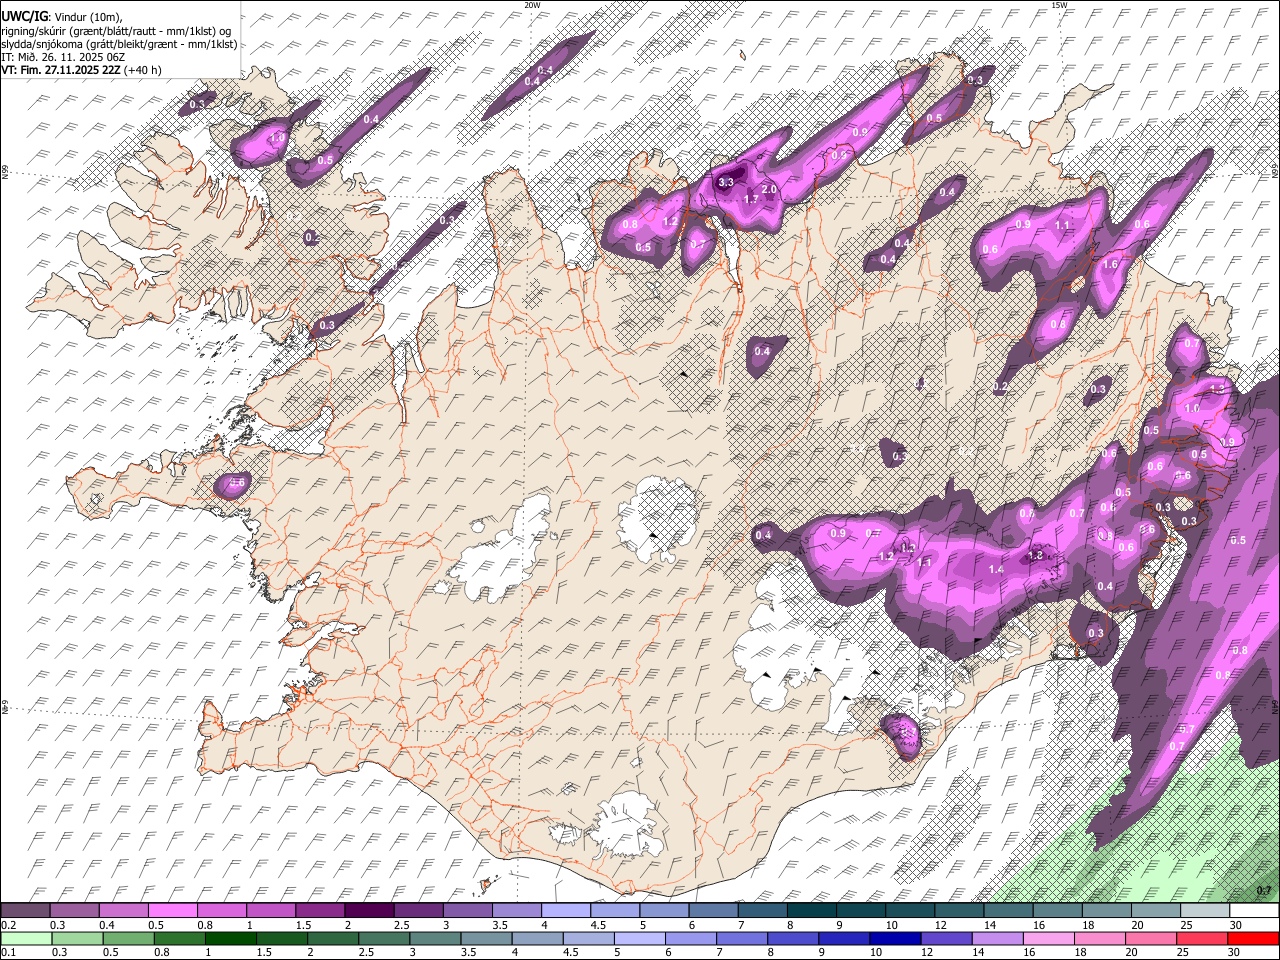Click the 25 swatch in snow legend
Viewport: 1280px width, 960px height.
point(1205,910)
